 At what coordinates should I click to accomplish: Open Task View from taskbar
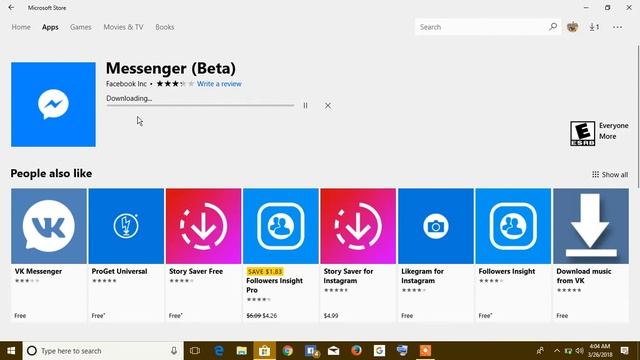pyautogui.click(x=195, y=351)
